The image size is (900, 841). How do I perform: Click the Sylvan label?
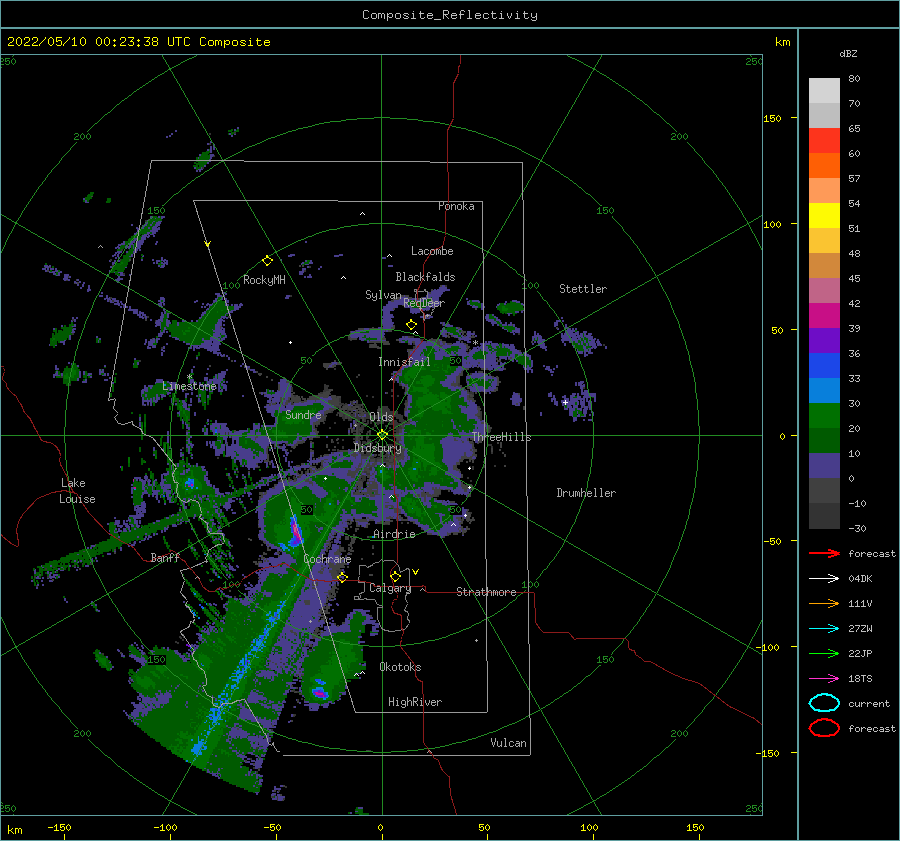coord(383,295)
